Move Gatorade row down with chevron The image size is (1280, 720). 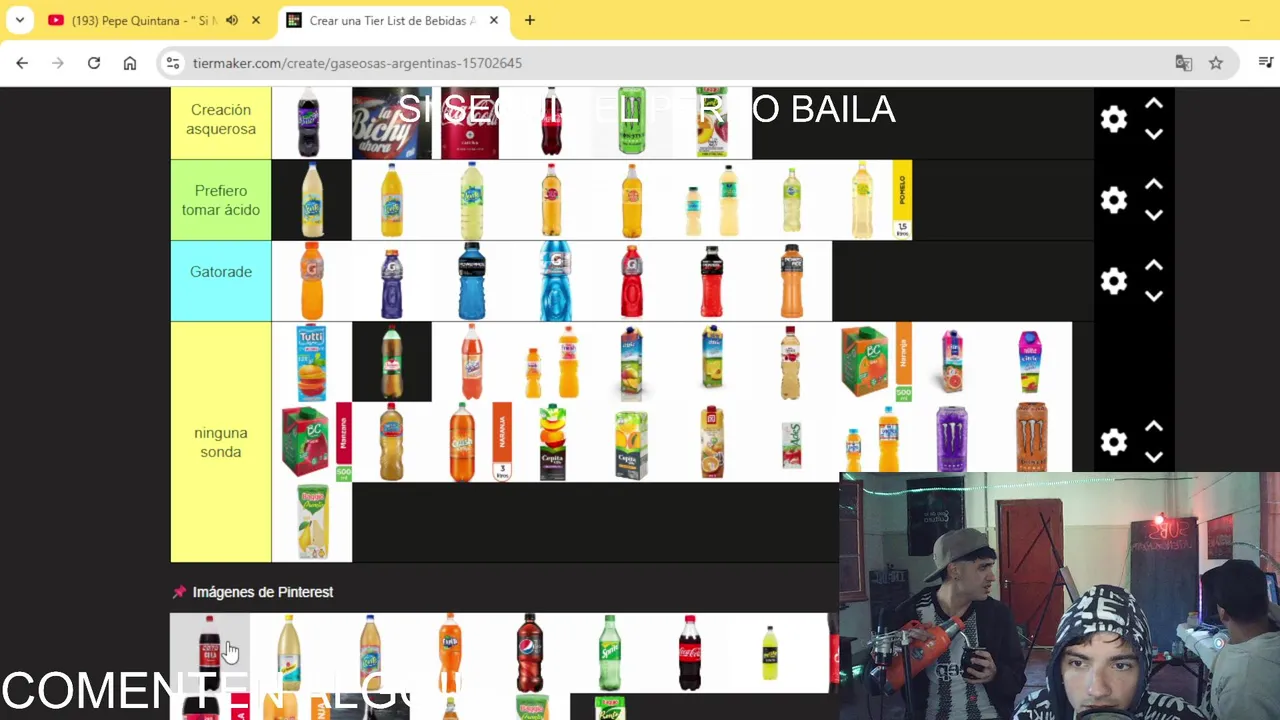pos(1153,296)
